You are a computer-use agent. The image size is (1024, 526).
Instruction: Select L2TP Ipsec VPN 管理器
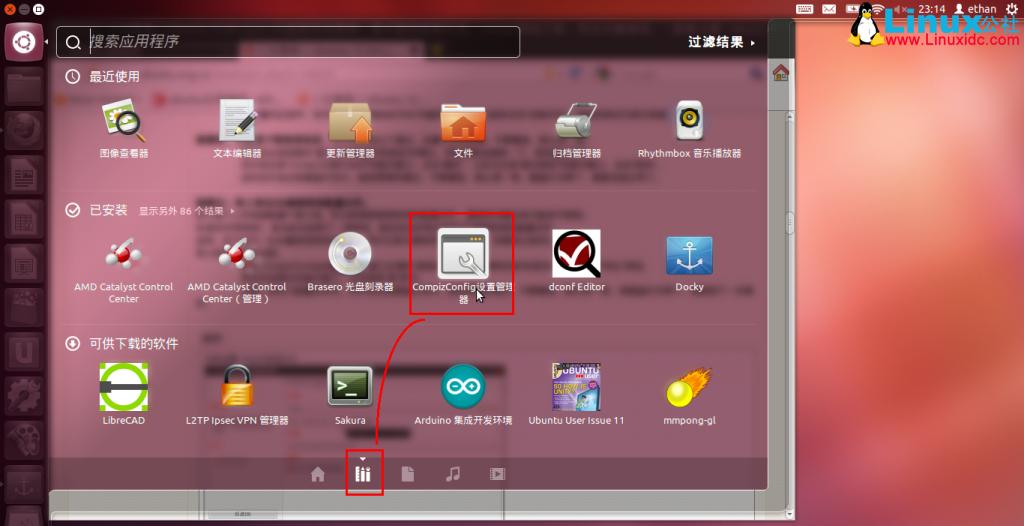click(237, 394)
